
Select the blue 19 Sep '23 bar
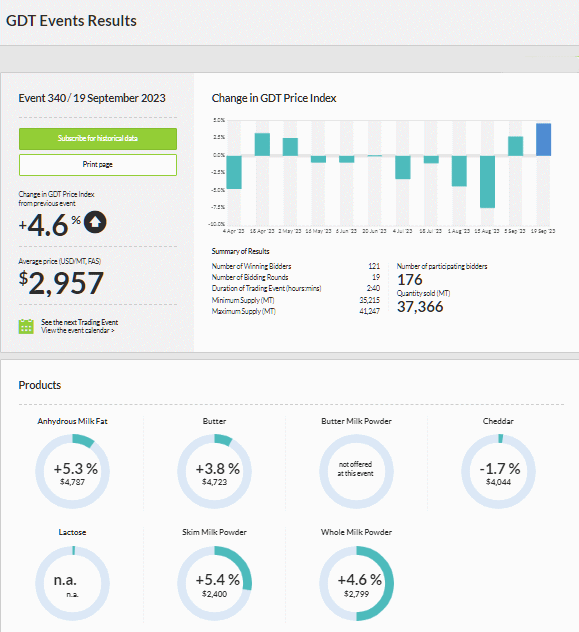click(544, 139)
